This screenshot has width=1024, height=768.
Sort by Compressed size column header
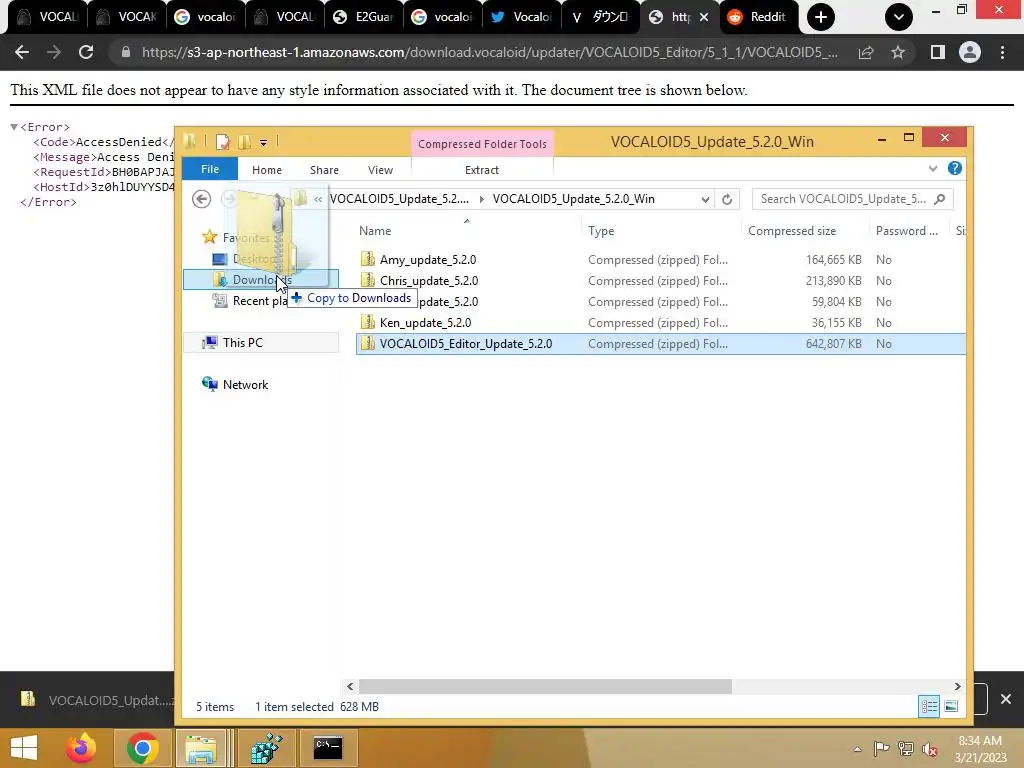(792, 231)
